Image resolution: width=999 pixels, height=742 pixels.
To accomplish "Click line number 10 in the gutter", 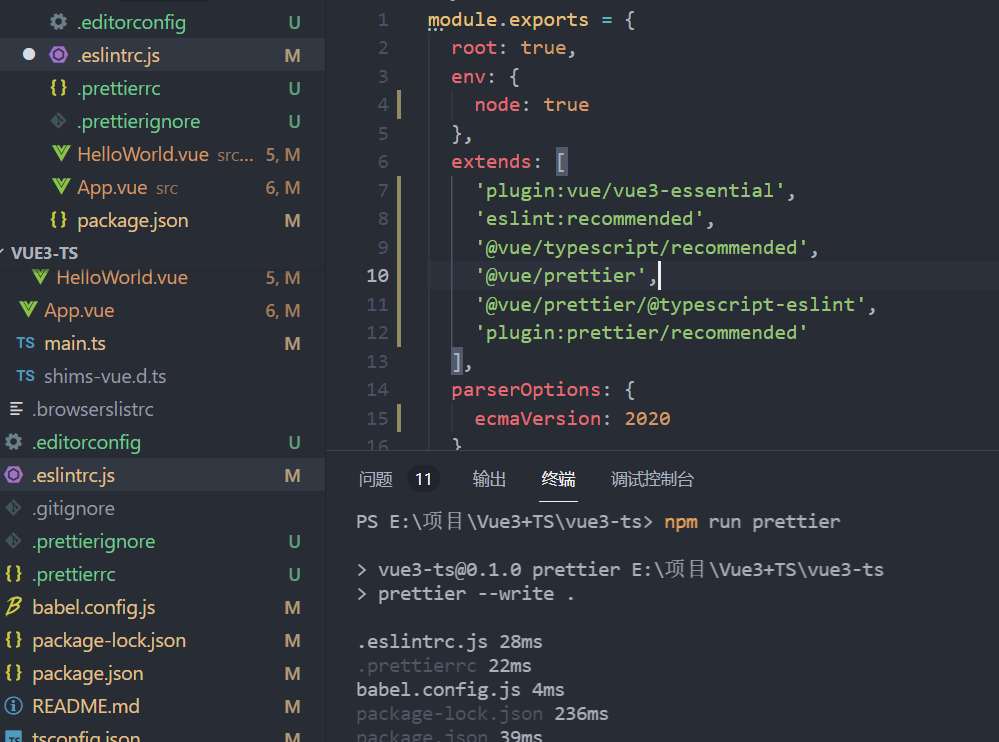I will click(377, 276).
